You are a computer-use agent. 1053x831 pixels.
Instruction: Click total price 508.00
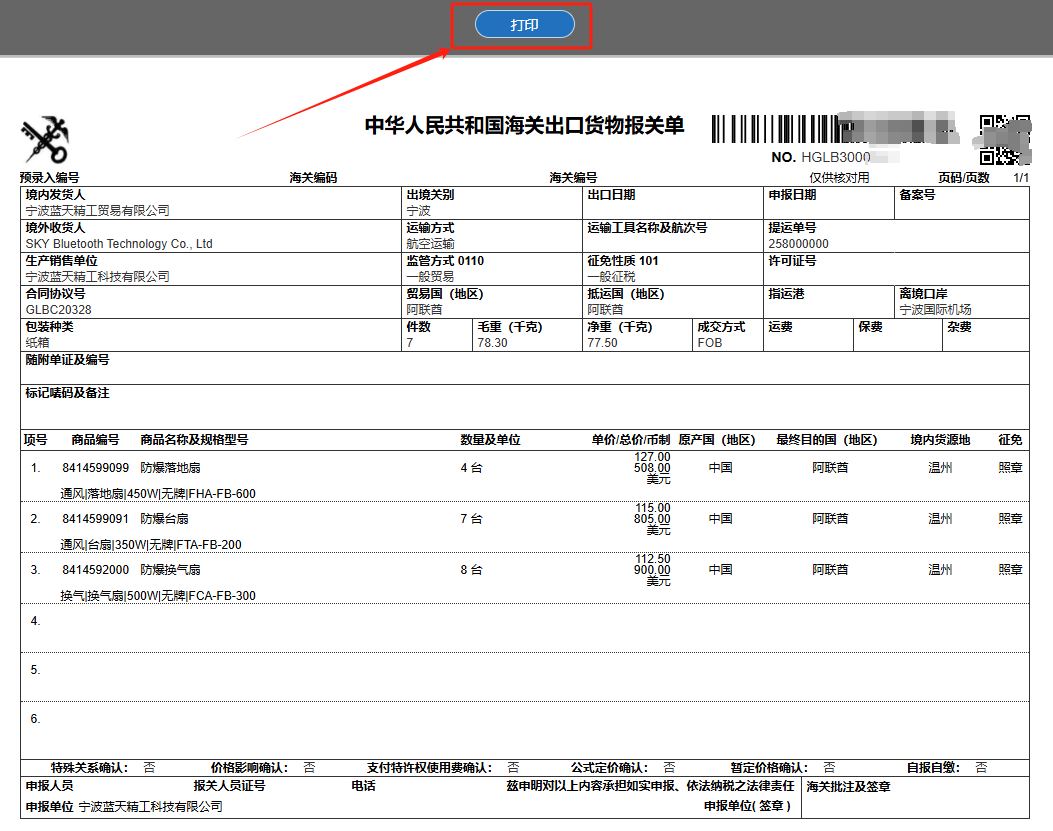(652, 468)
